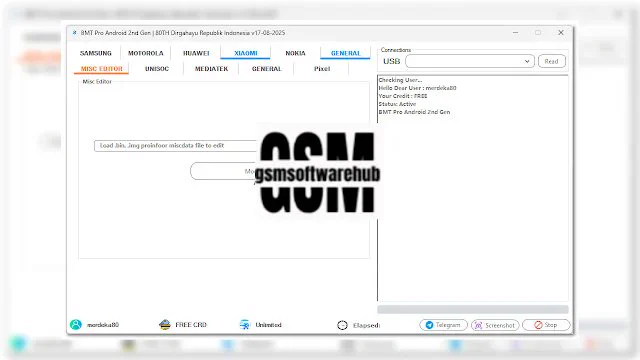Click the Screenshot button

[x=495, y=325]
